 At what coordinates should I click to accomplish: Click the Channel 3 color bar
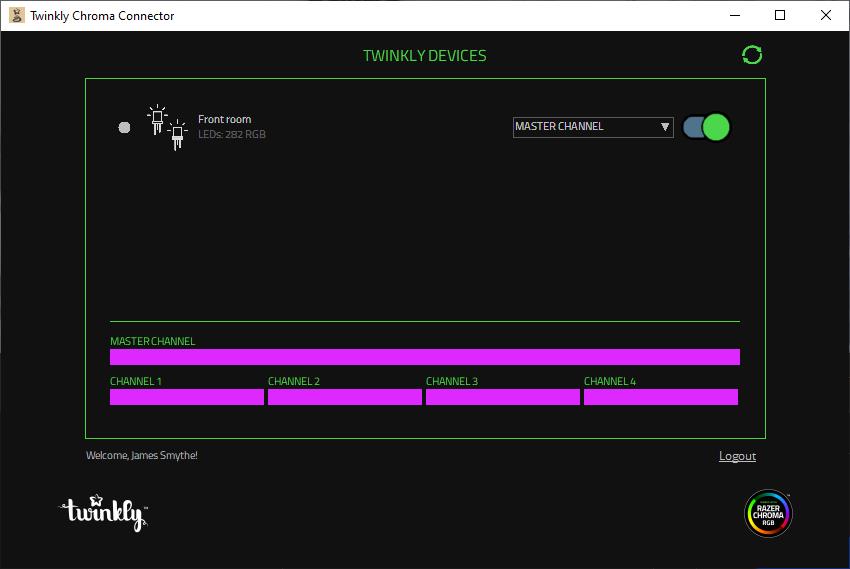point(502,397)
